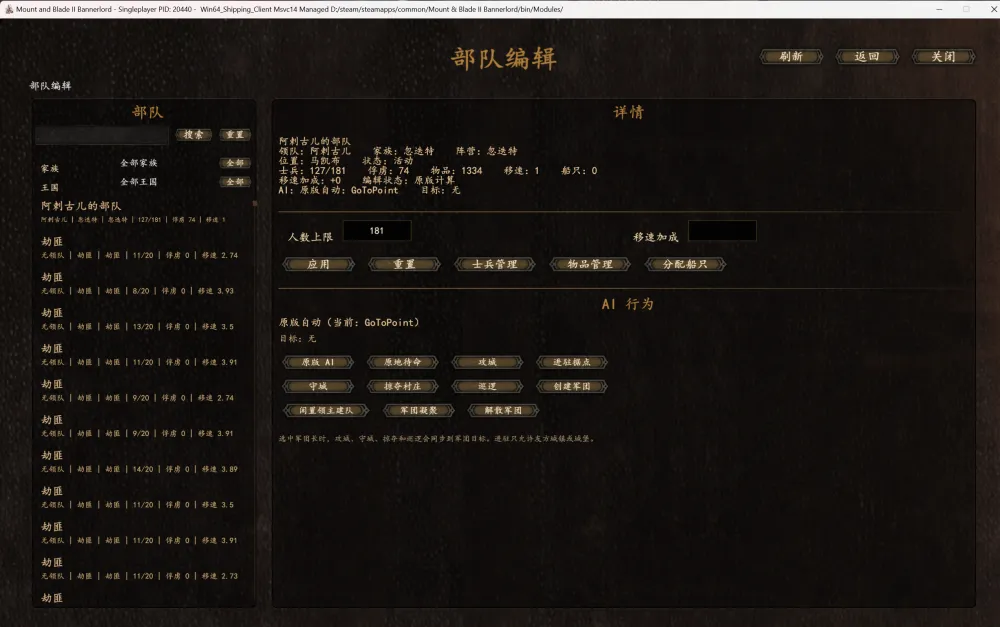Image resolution: width=1000 pixels, height=627 pixels.
Task: Click the empty 移速加成 input field
Action: 722,231
